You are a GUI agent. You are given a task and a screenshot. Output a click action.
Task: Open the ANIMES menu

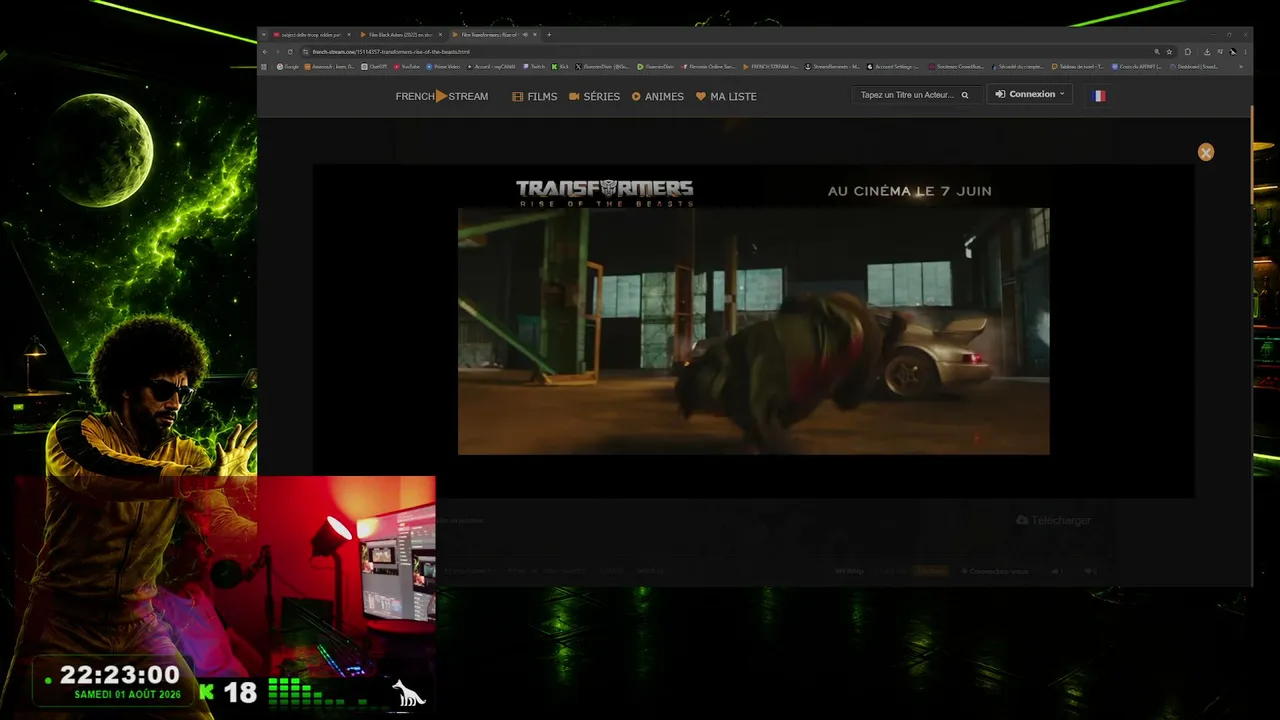658,96
